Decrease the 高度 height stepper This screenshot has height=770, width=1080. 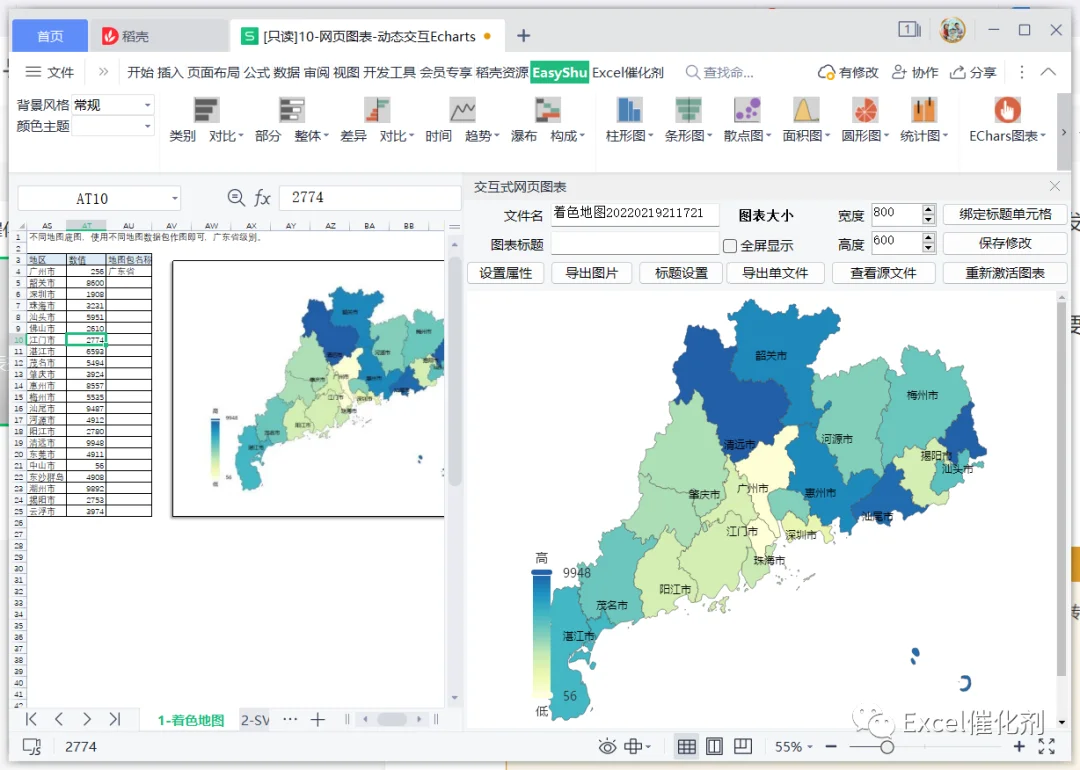click(928, 247)
